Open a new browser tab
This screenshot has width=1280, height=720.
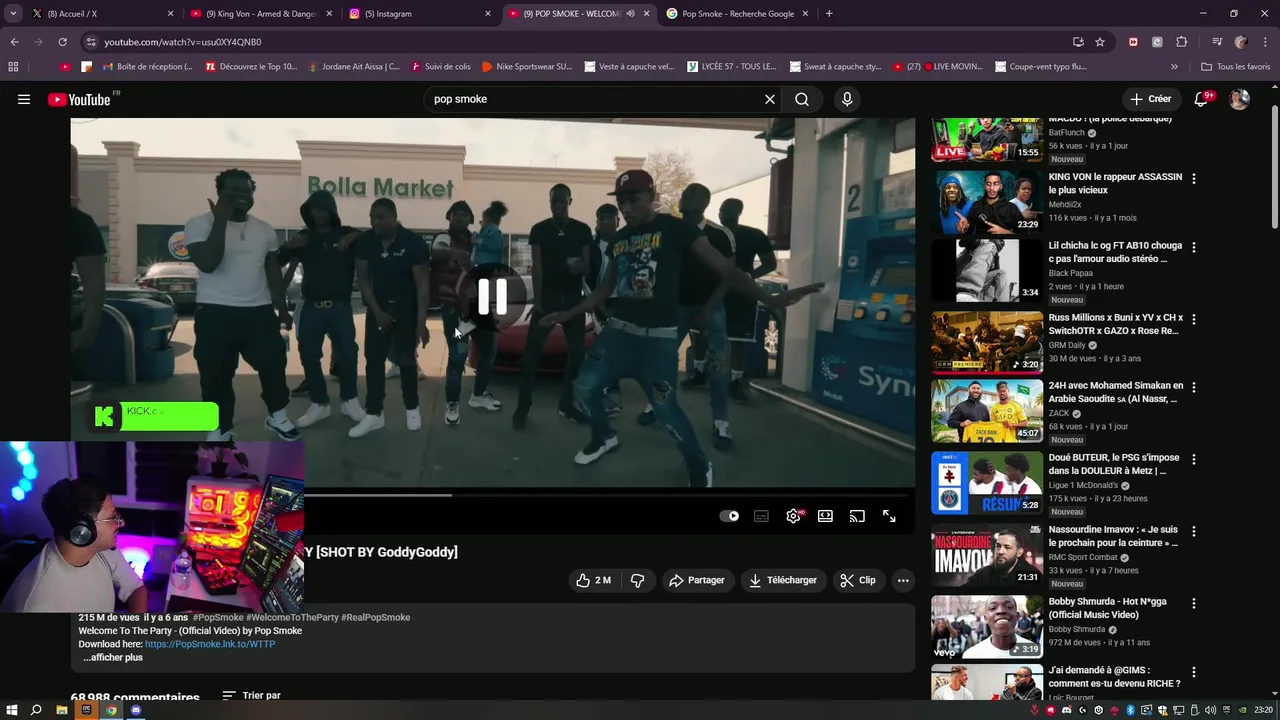pyautogui.click(x=829, y=14)
